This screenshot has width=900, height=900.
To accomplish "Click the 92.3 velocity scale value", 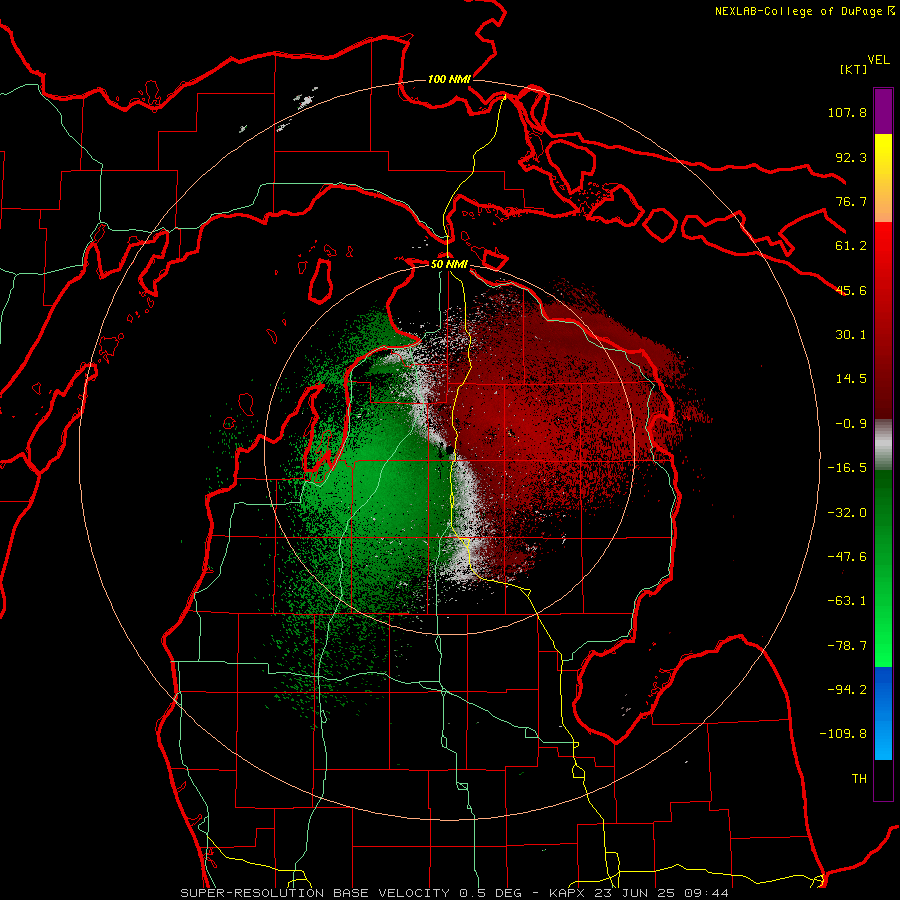I will [851, 157].
